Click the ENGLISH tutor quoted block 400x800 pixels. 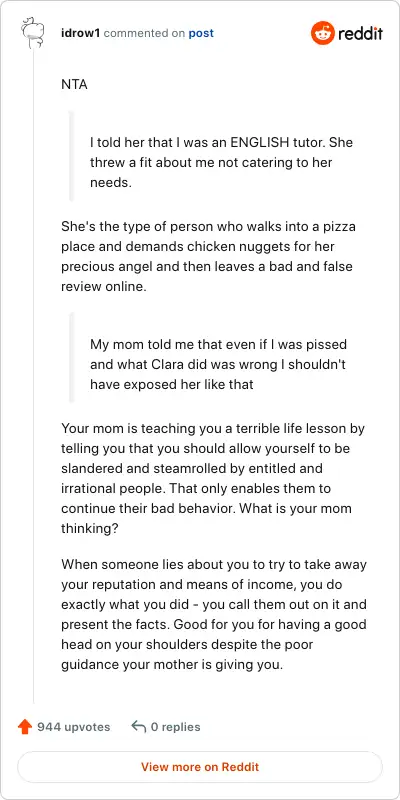coord(221,162)
